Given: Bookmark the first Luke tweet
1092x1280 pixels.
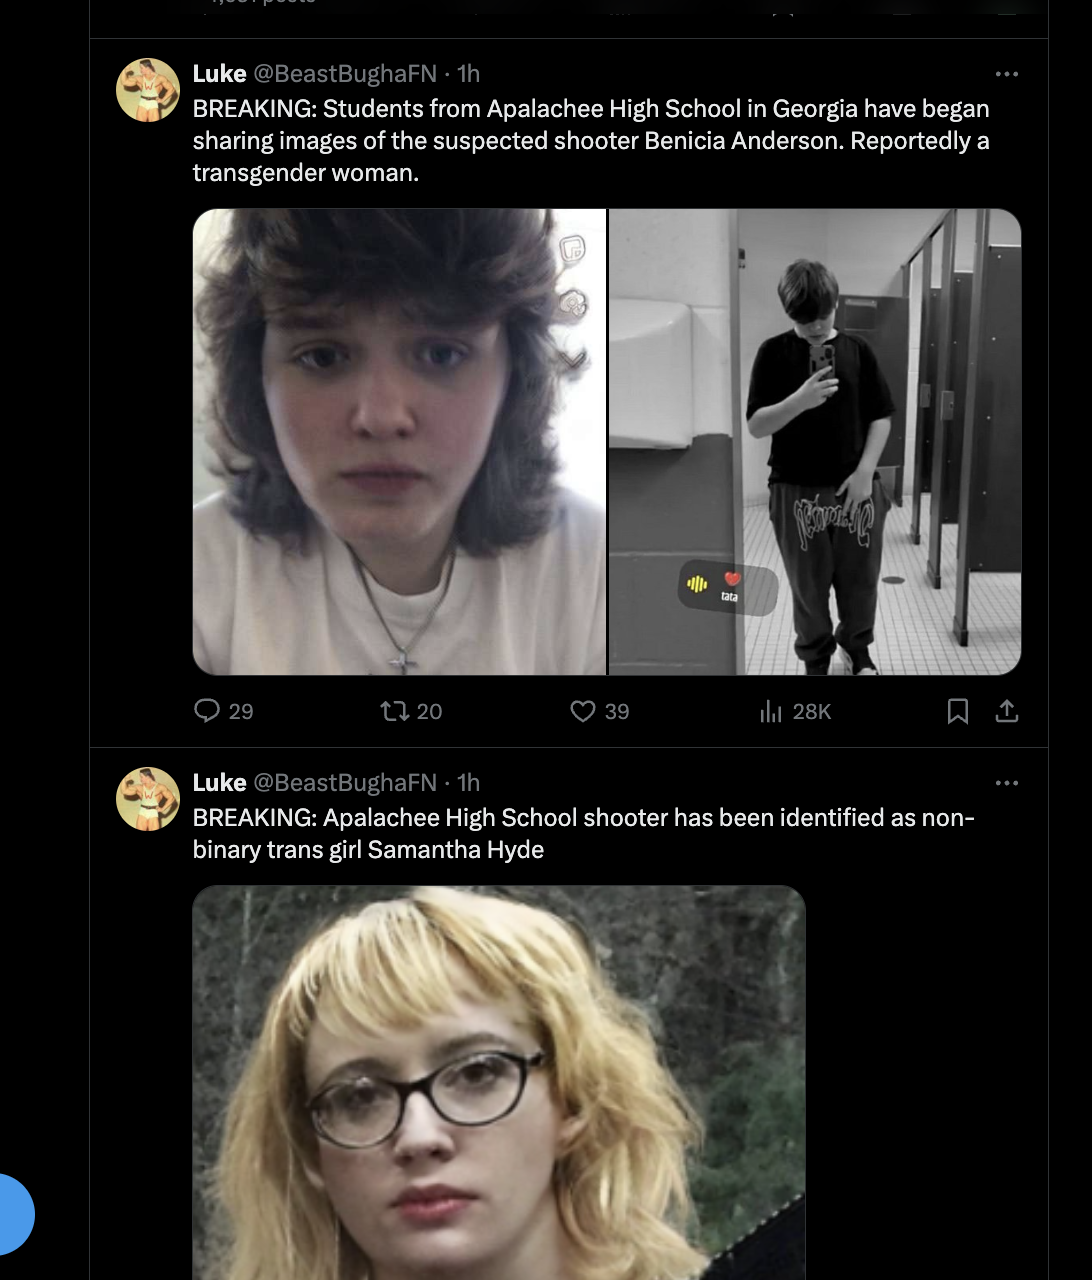Looking at the screenshot, I should tap(958, 711).
